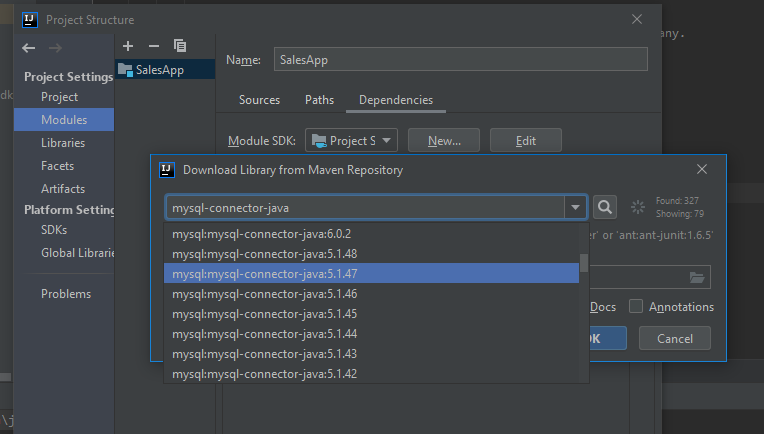Viewport: 764px width, 434px height.
Task: Click the back arrow in Project Structure
Action: pos(29,48)
